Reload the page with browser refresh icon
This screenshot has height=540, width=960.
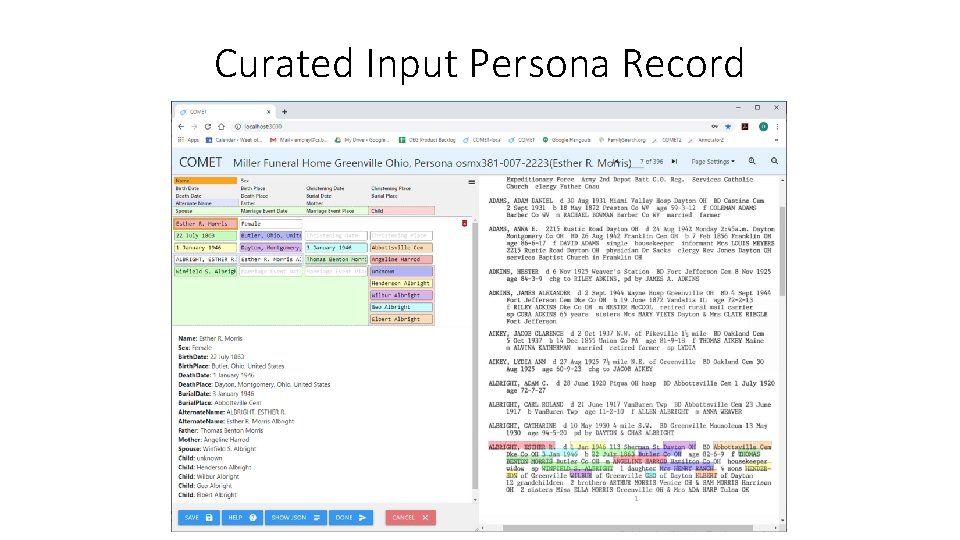(208, 127)
